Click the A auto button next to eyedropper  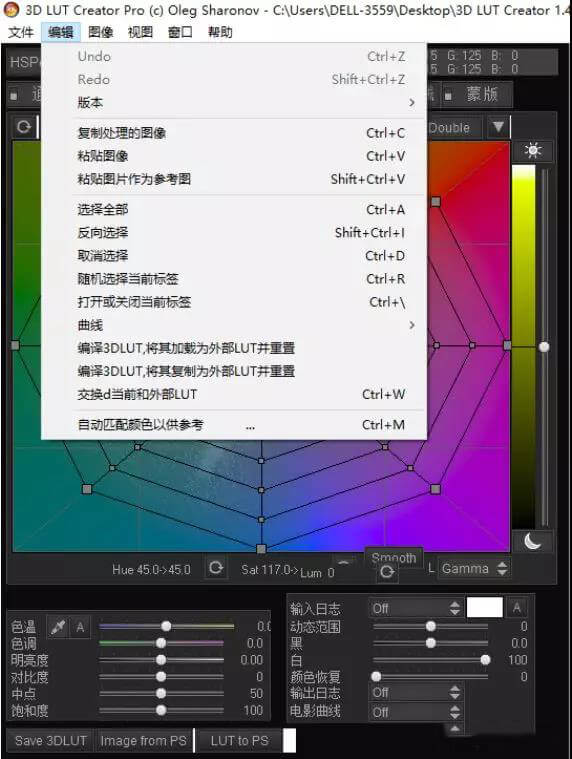tap(80, 627)
